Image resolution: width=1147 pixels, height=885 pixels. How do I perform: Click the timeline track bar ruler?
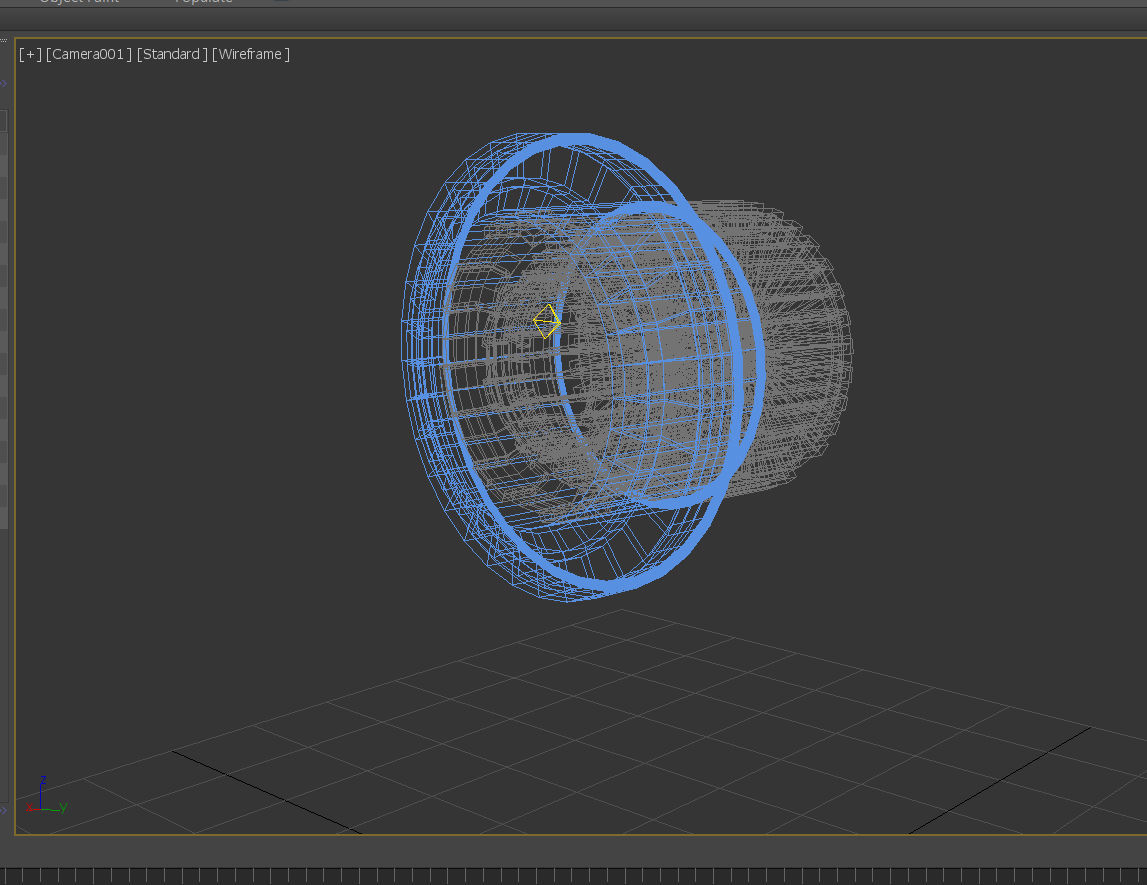point(574,875)
